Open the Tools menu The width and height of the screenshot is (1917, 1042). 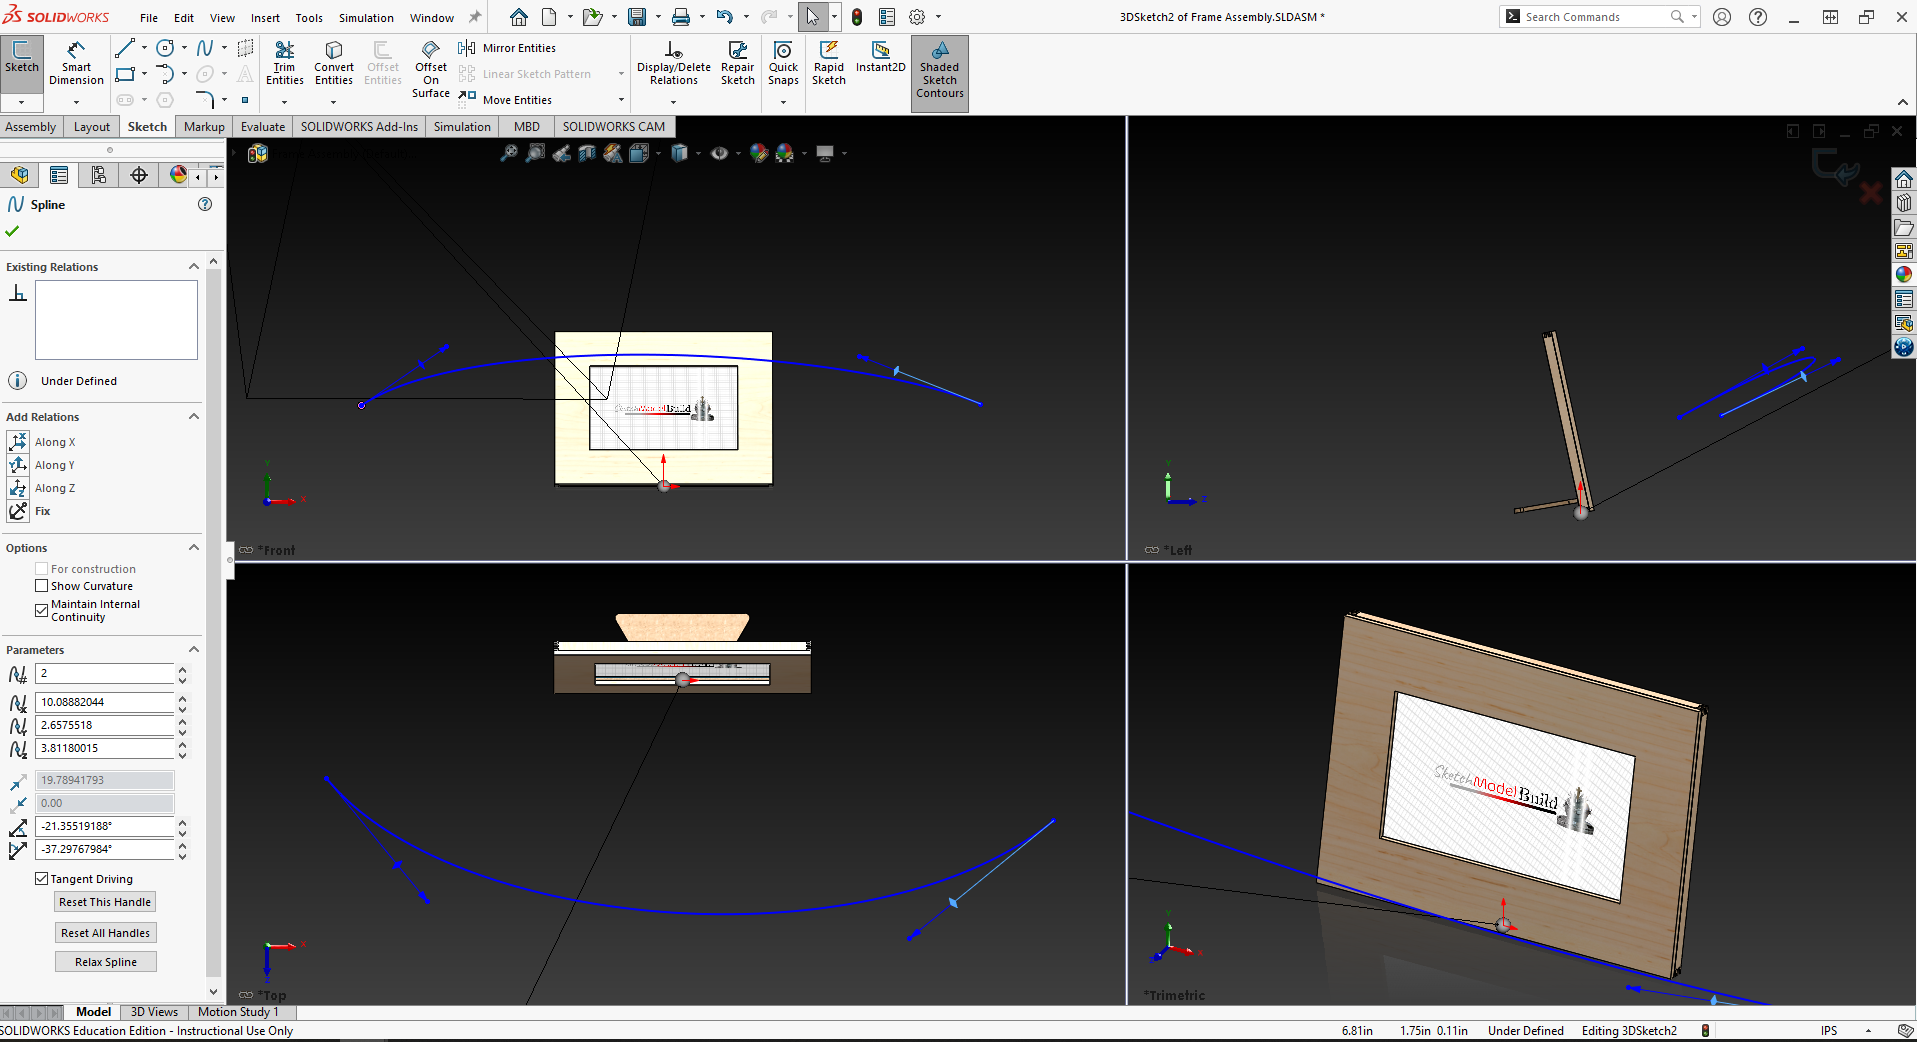click(x=309, y=18)
